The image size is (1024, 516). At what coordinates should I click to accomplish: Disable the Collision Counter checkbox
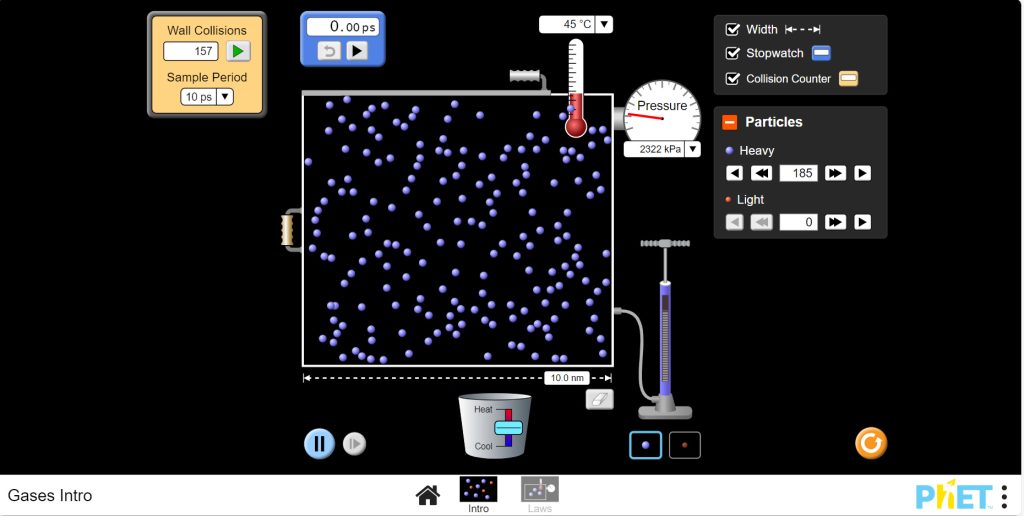coord(733,79)
